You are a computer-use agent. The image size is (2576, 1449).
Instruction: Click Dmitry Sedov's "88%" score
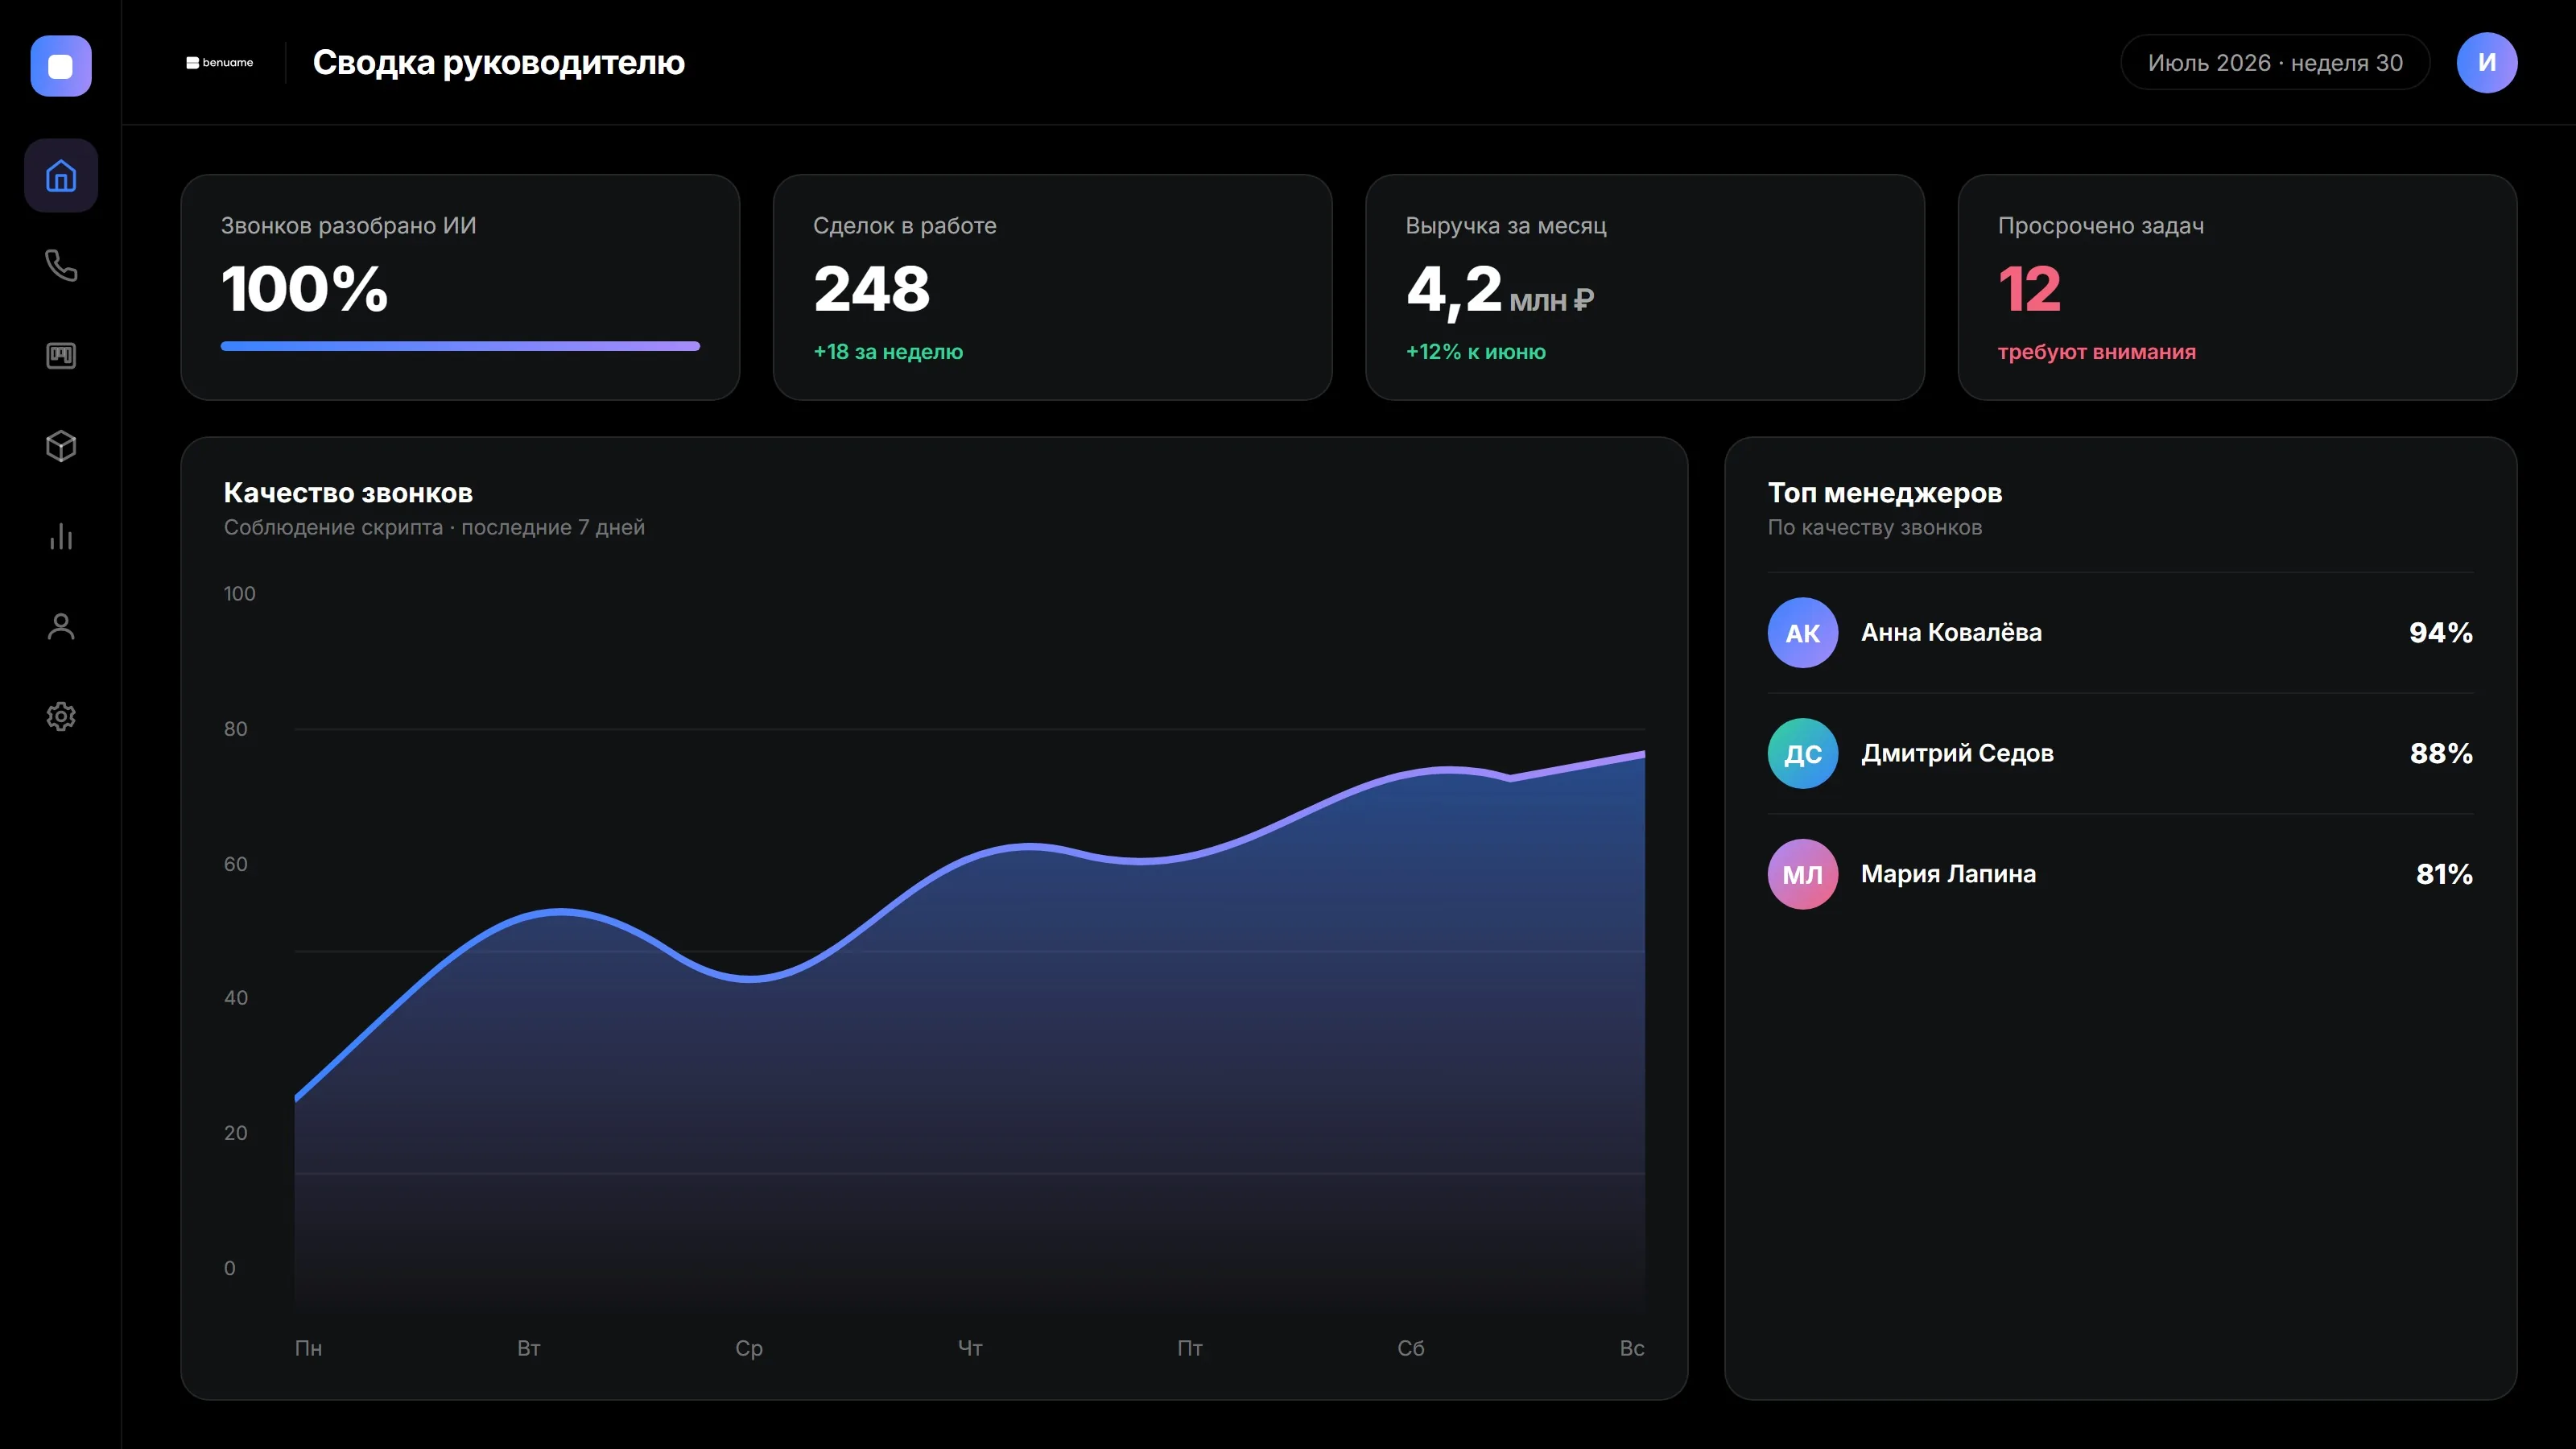tap(2441, 754)
